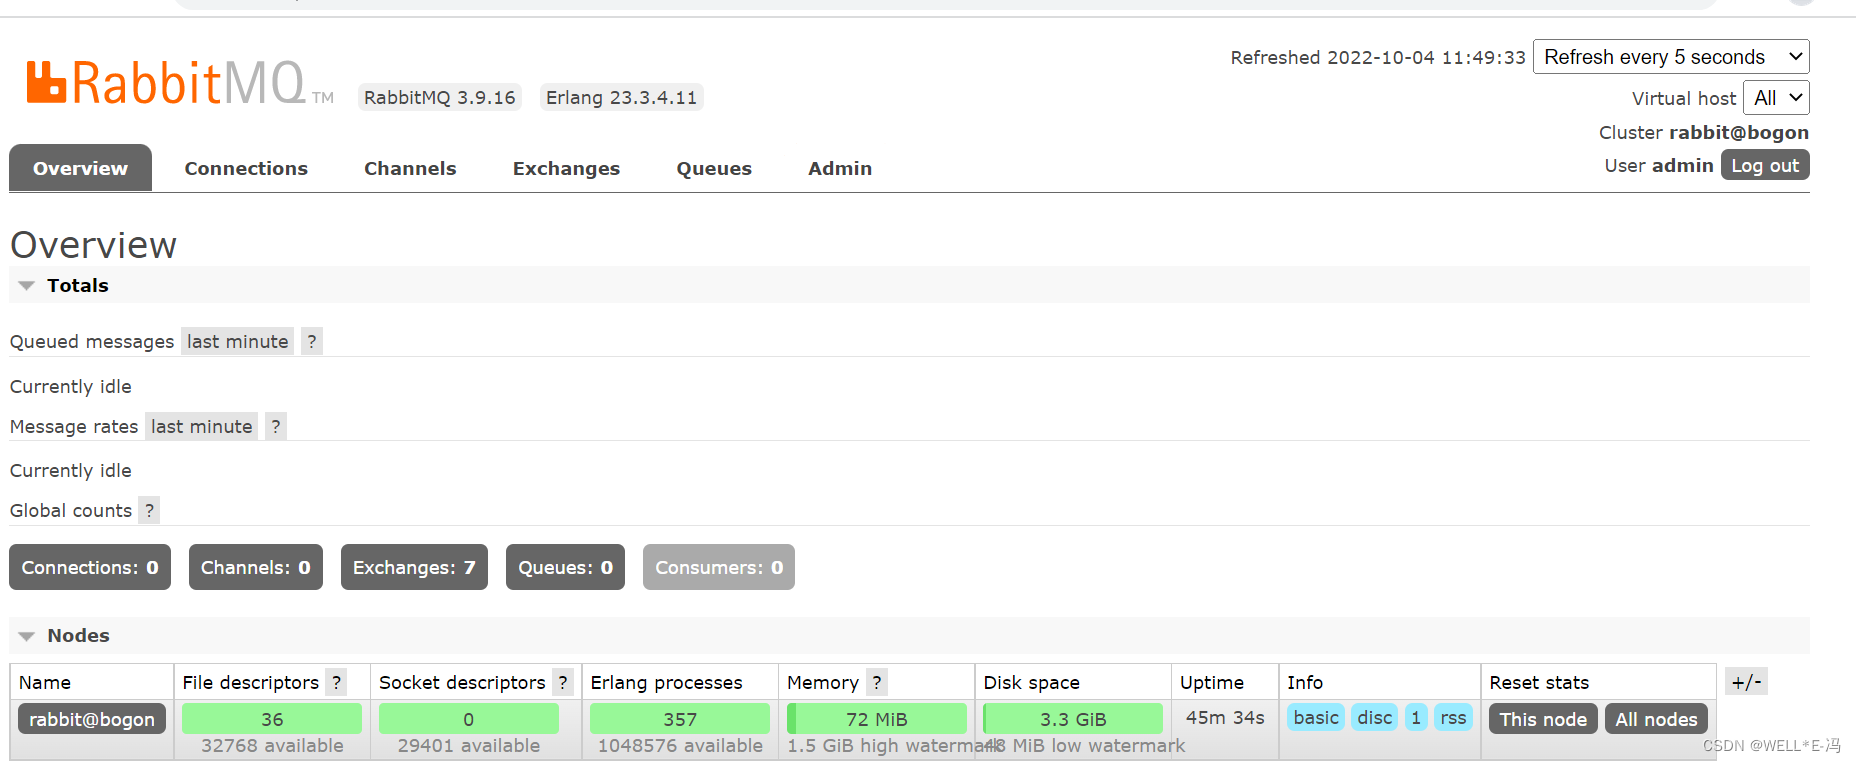Switch to the Queues tab
This screenshot has height=763, width=1856.
[714, 168]
